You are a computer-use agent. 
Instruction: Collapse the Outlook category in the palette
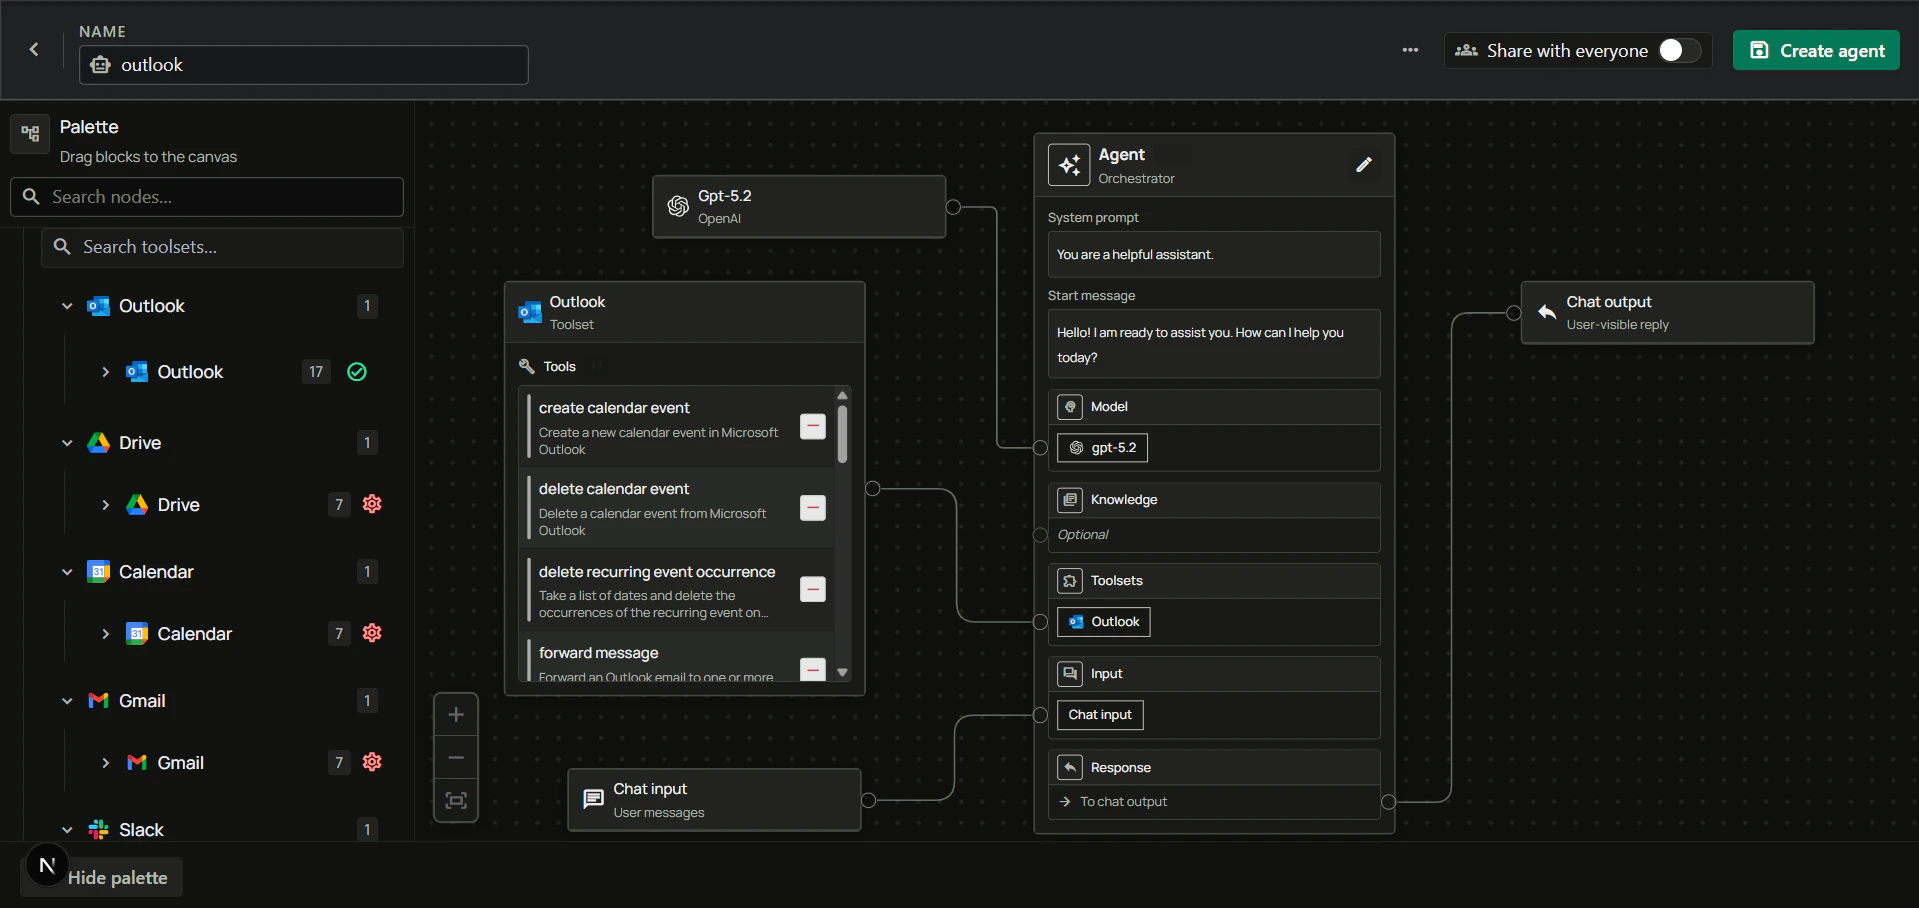pos(66,306)
